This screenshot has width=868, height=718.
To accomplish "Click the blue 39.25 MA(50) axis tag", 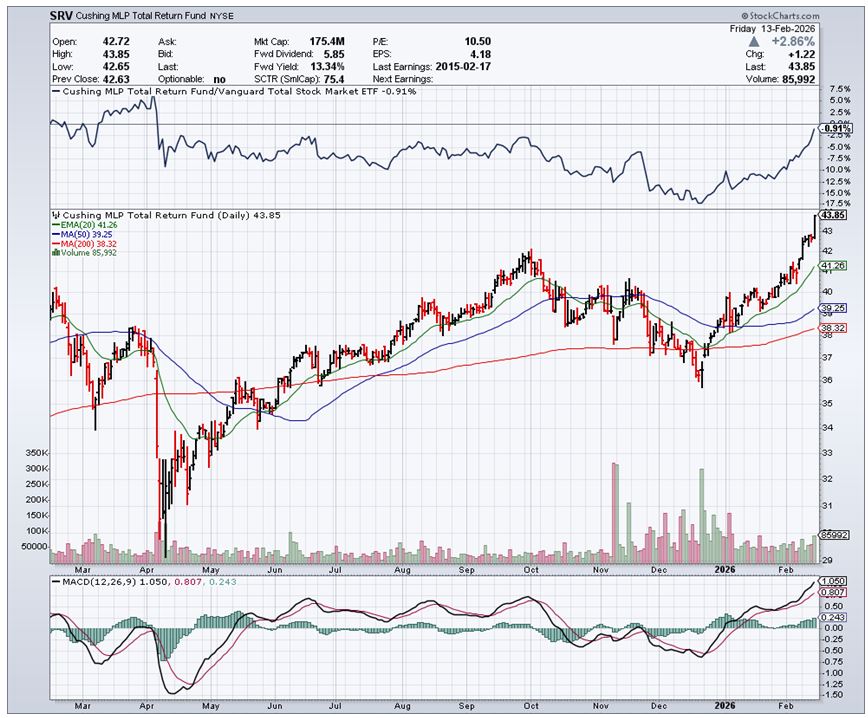I will pyautogui.click(x=833, y=309).
